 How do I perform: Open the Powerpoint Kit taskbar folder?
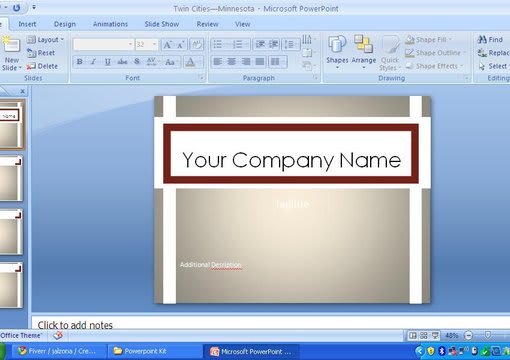click(x=155, y=351)
